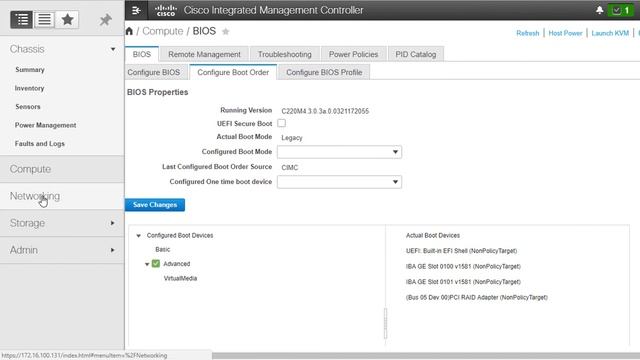Click the Launch KVM link
640x360 pixels.
point(610,33)
